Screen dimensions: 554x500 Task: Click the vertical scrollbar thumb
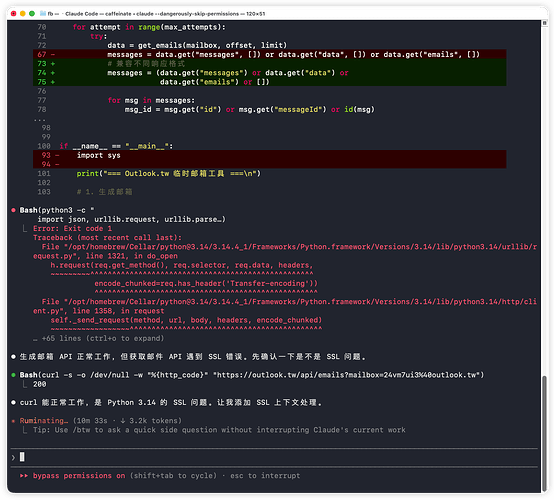(x=544, y=434)
